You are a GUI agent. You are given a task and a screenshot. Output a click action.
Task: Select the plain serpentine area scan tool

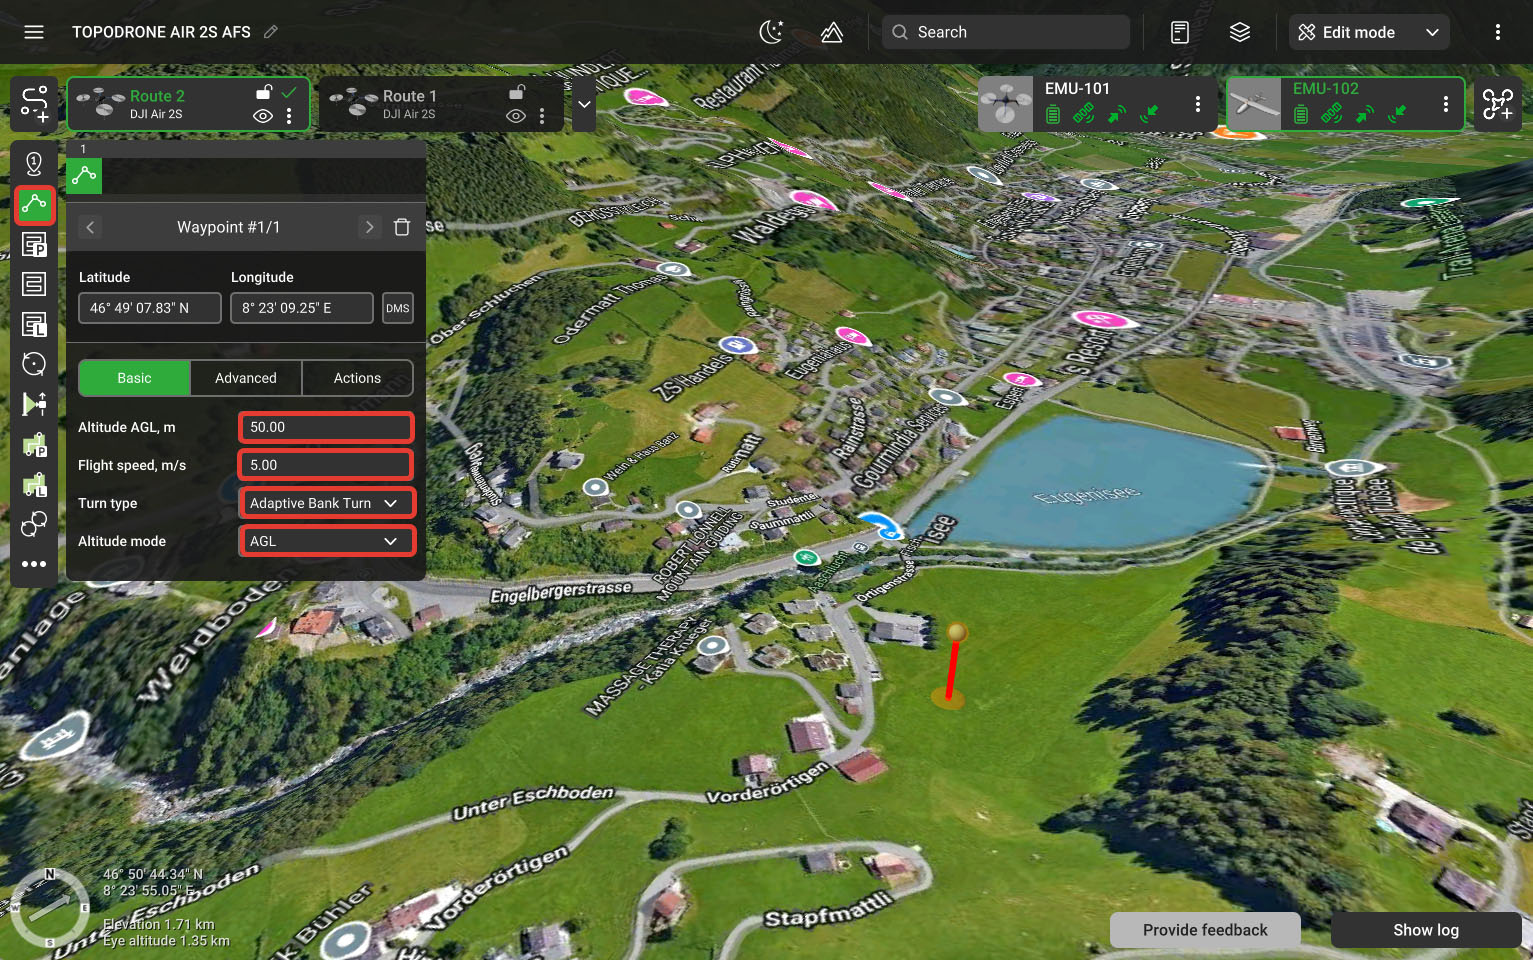34,284
